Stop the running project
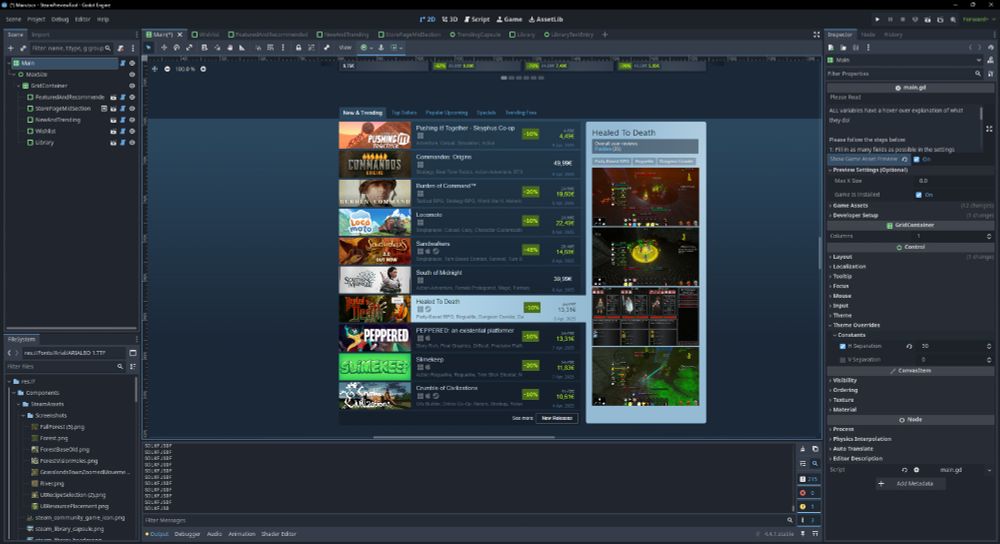 pos(902,20)
